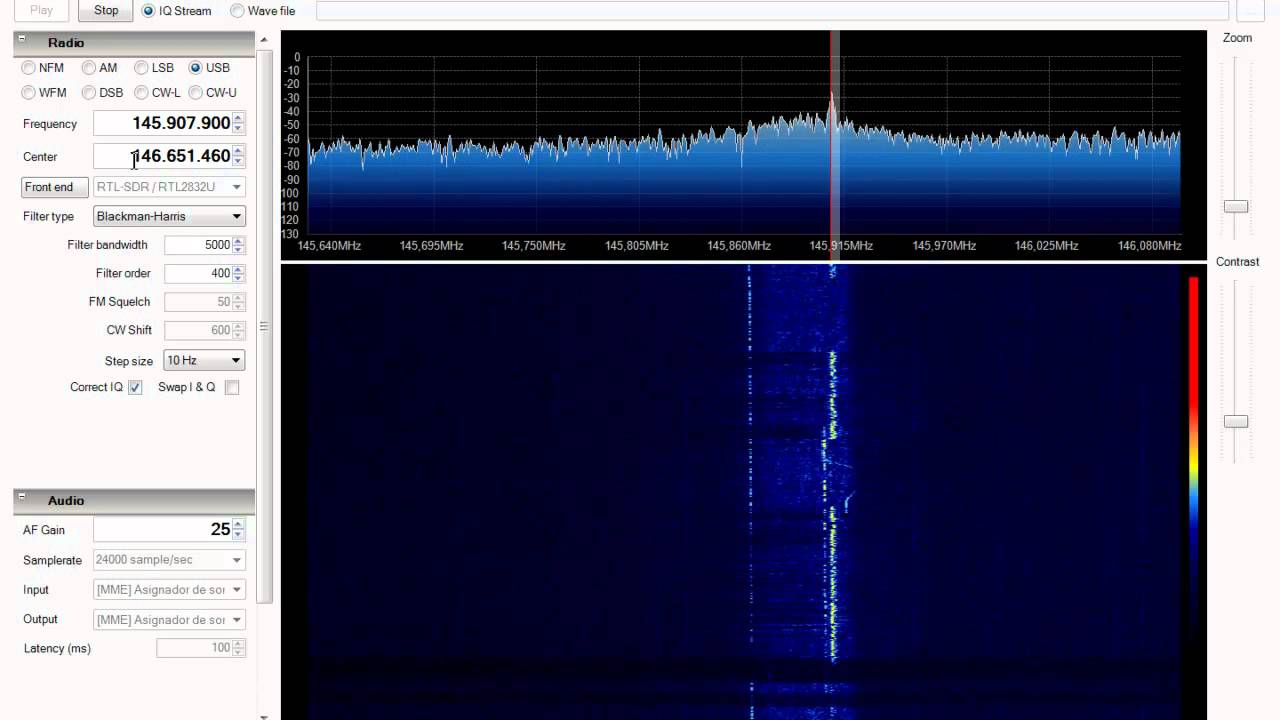Click the Stop button
The height and width of the screenshot is (720, 1280).
(106, 11)
